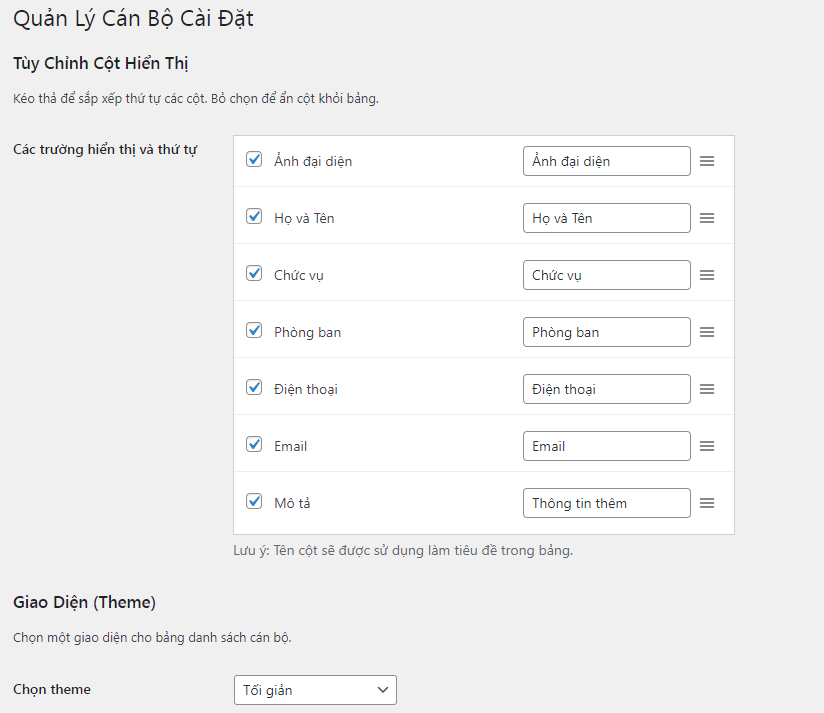Click the Điện thoại column name input
The width and height of the screenshot is (824, 713).
coord(607,389)
